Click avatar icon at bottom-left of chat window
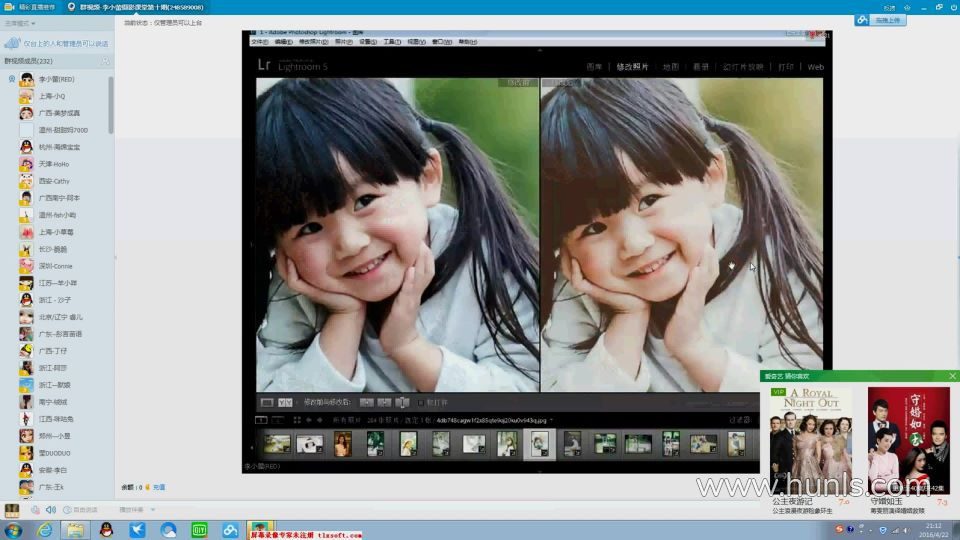This screenshot has width=960, height=540. [12, 510]
